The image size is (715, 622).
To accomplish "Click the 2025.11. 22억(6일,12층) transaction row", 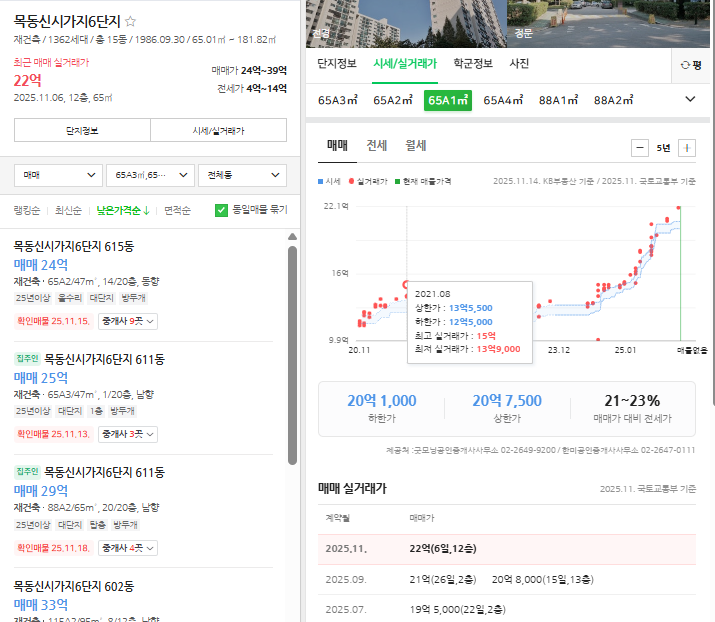I will [507, 549].
